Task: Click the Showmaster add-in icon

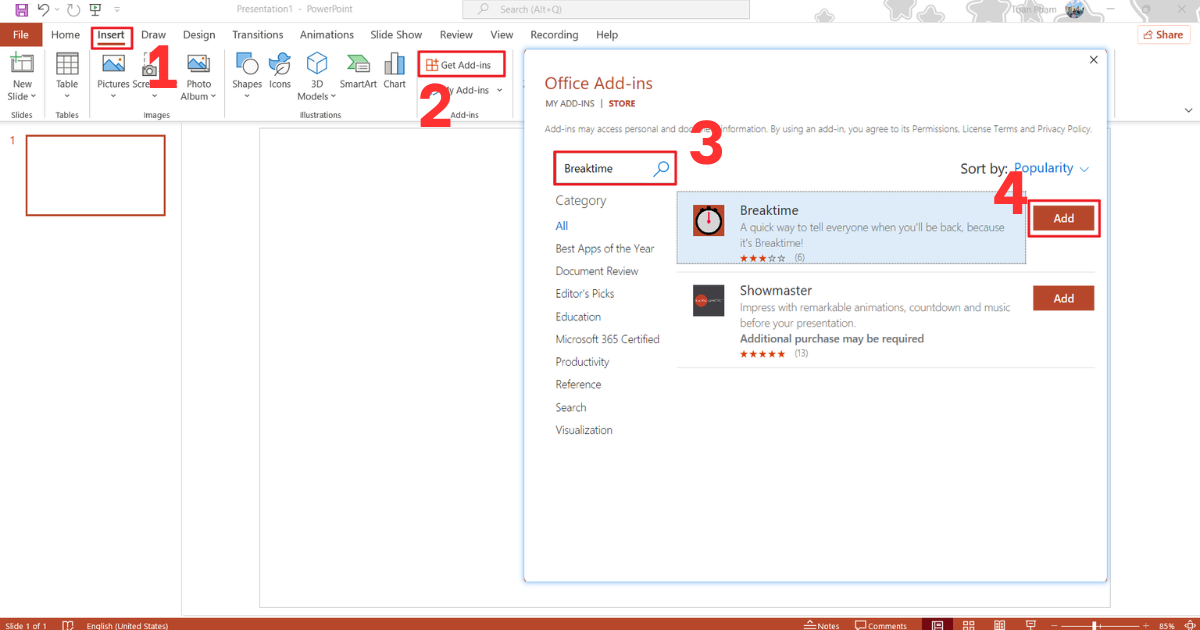Action: tap(709, 300)
